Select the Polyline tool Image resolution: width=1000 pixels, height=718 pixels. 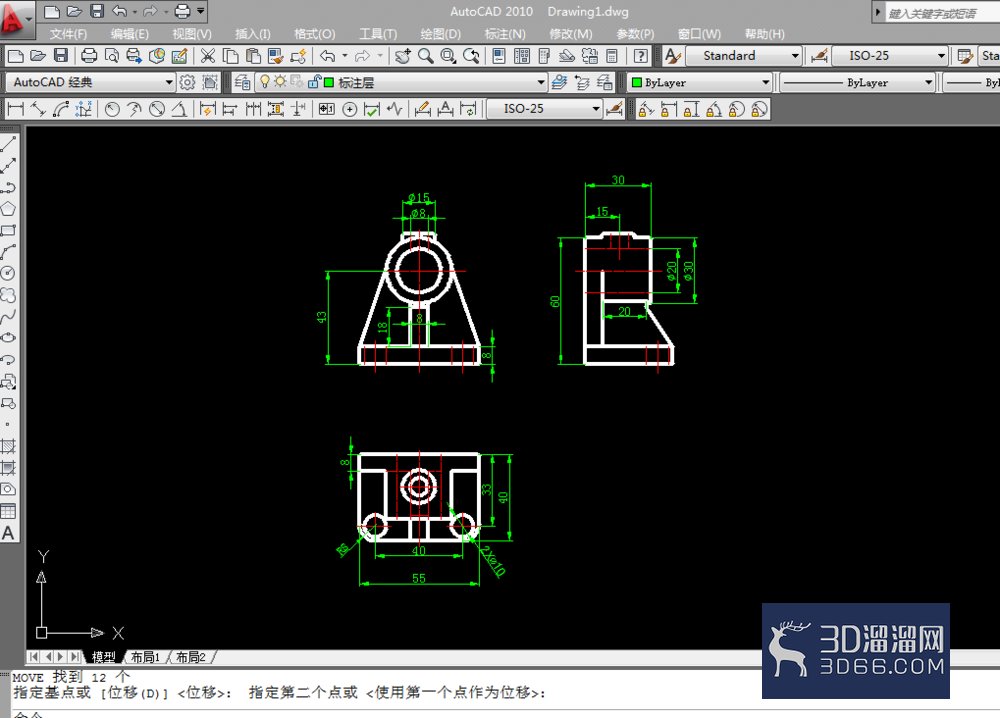(8, 187)
